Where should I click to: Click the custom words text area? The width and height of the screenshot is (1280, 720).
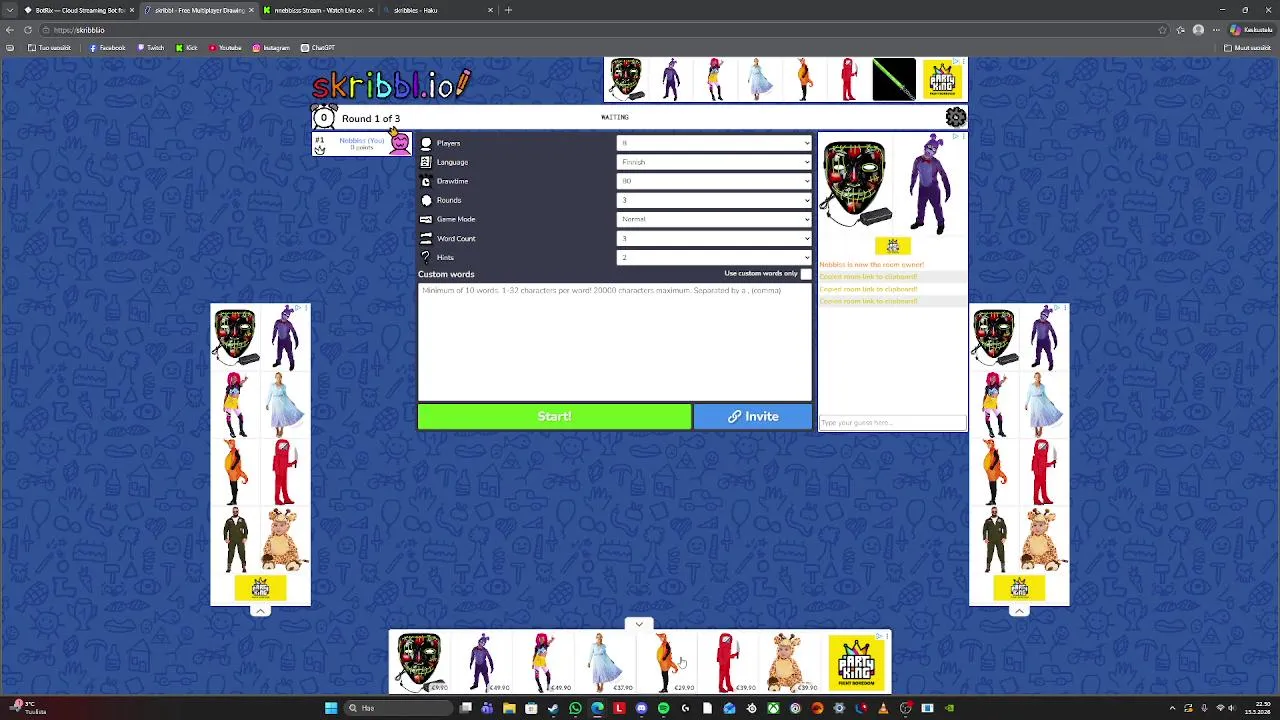tap(615, 341)
